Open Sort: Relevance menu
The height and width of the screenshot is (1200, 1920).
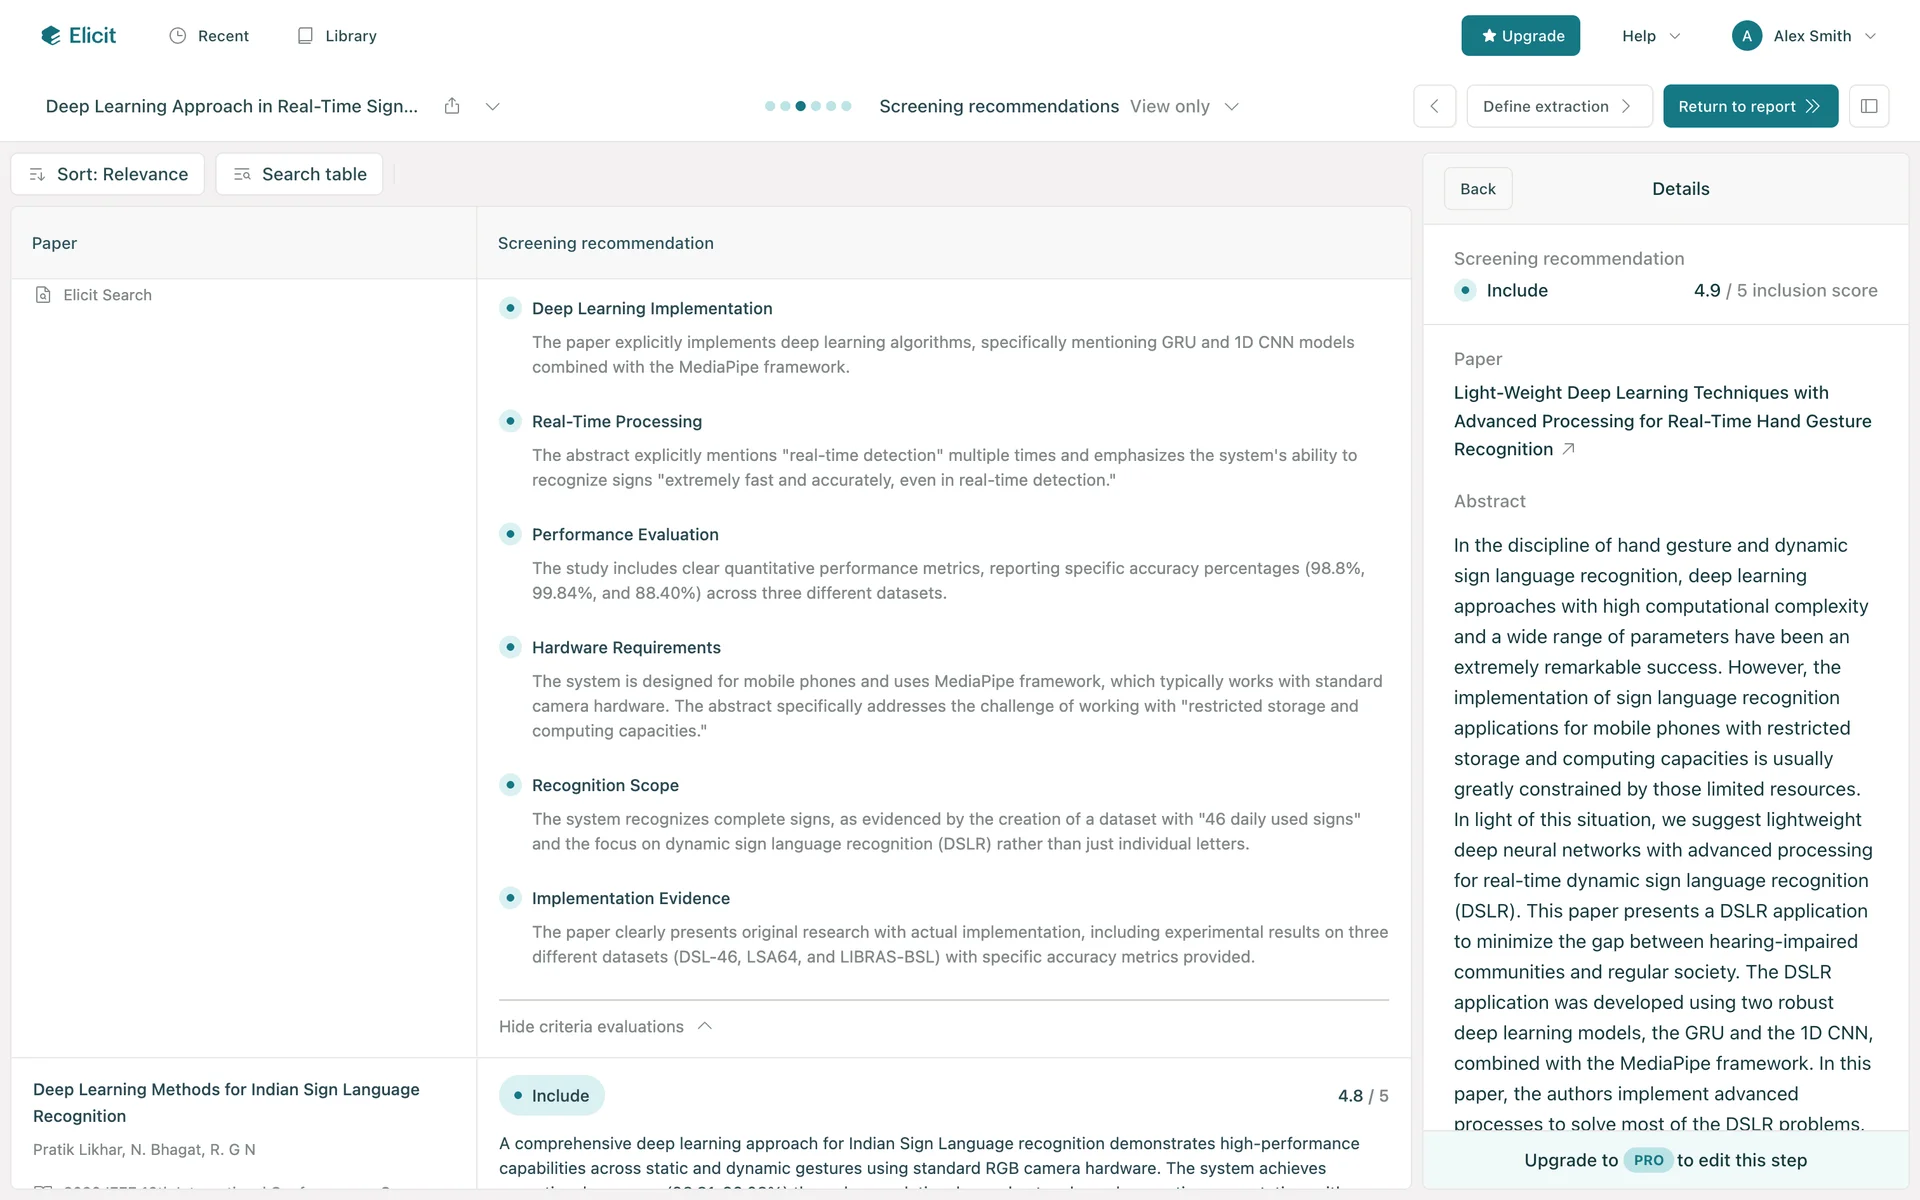[108, 174]
